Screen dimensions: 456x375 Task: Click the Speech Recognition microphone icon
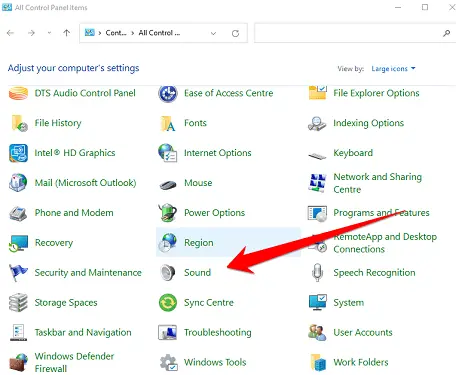click(x=317, y=272)
